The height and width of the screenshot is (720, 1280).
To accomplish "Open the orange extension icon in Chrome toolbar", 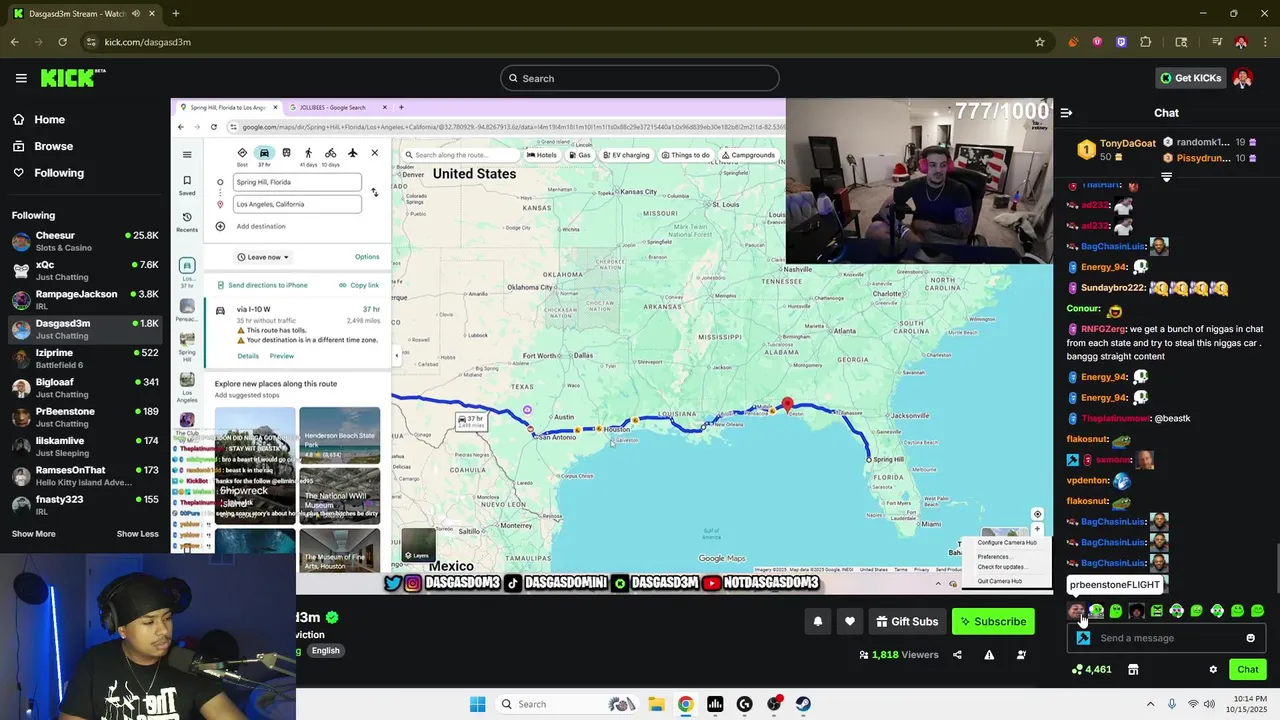I will [x=1073, y=42].
